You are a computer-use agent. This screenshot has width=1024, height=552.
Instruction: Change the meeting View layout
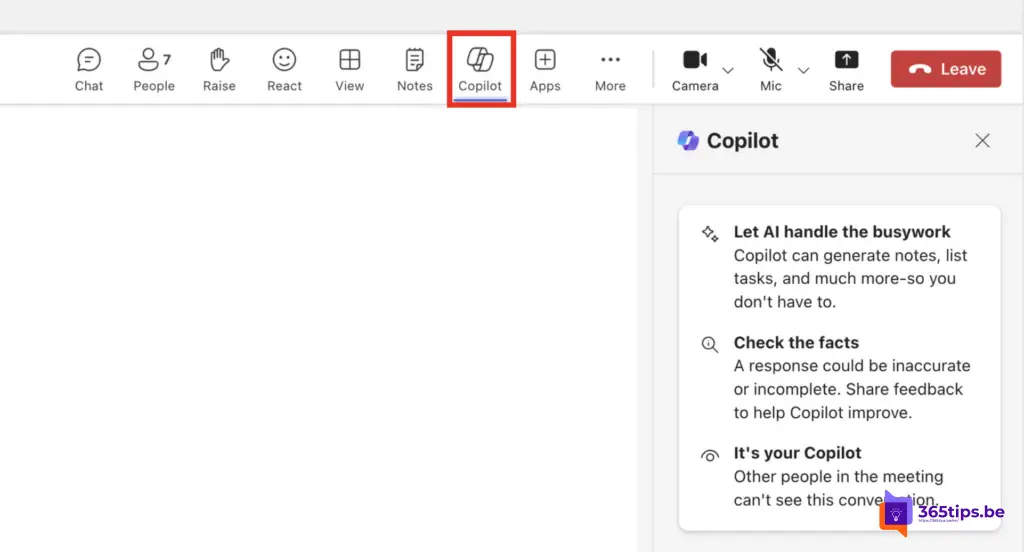pyautogui.click(x=349, y=69)
